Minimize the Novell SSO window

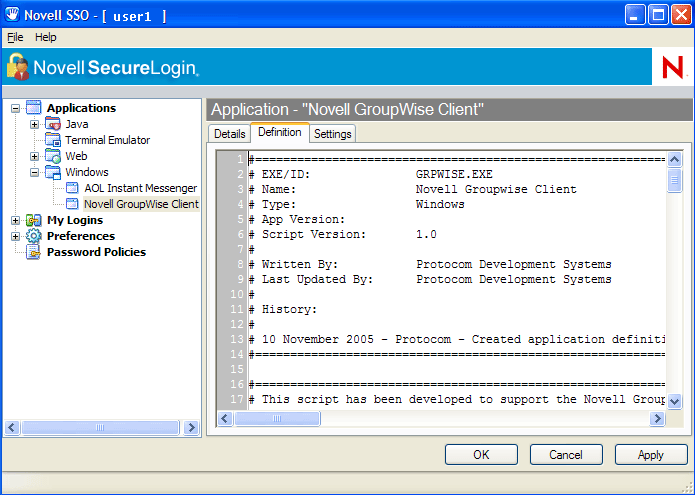pos(635,16)
